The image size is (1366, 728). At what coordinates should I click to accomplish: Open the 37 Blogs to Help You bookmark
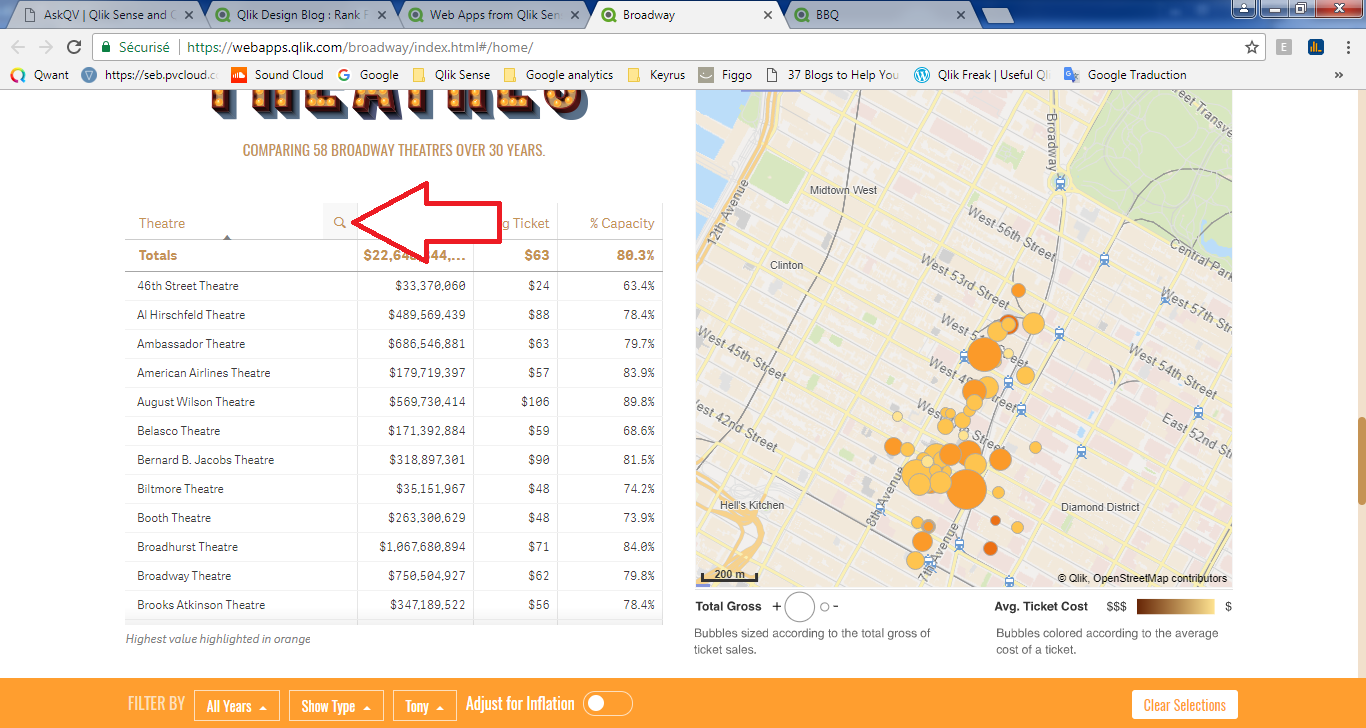tap(832, 75)
